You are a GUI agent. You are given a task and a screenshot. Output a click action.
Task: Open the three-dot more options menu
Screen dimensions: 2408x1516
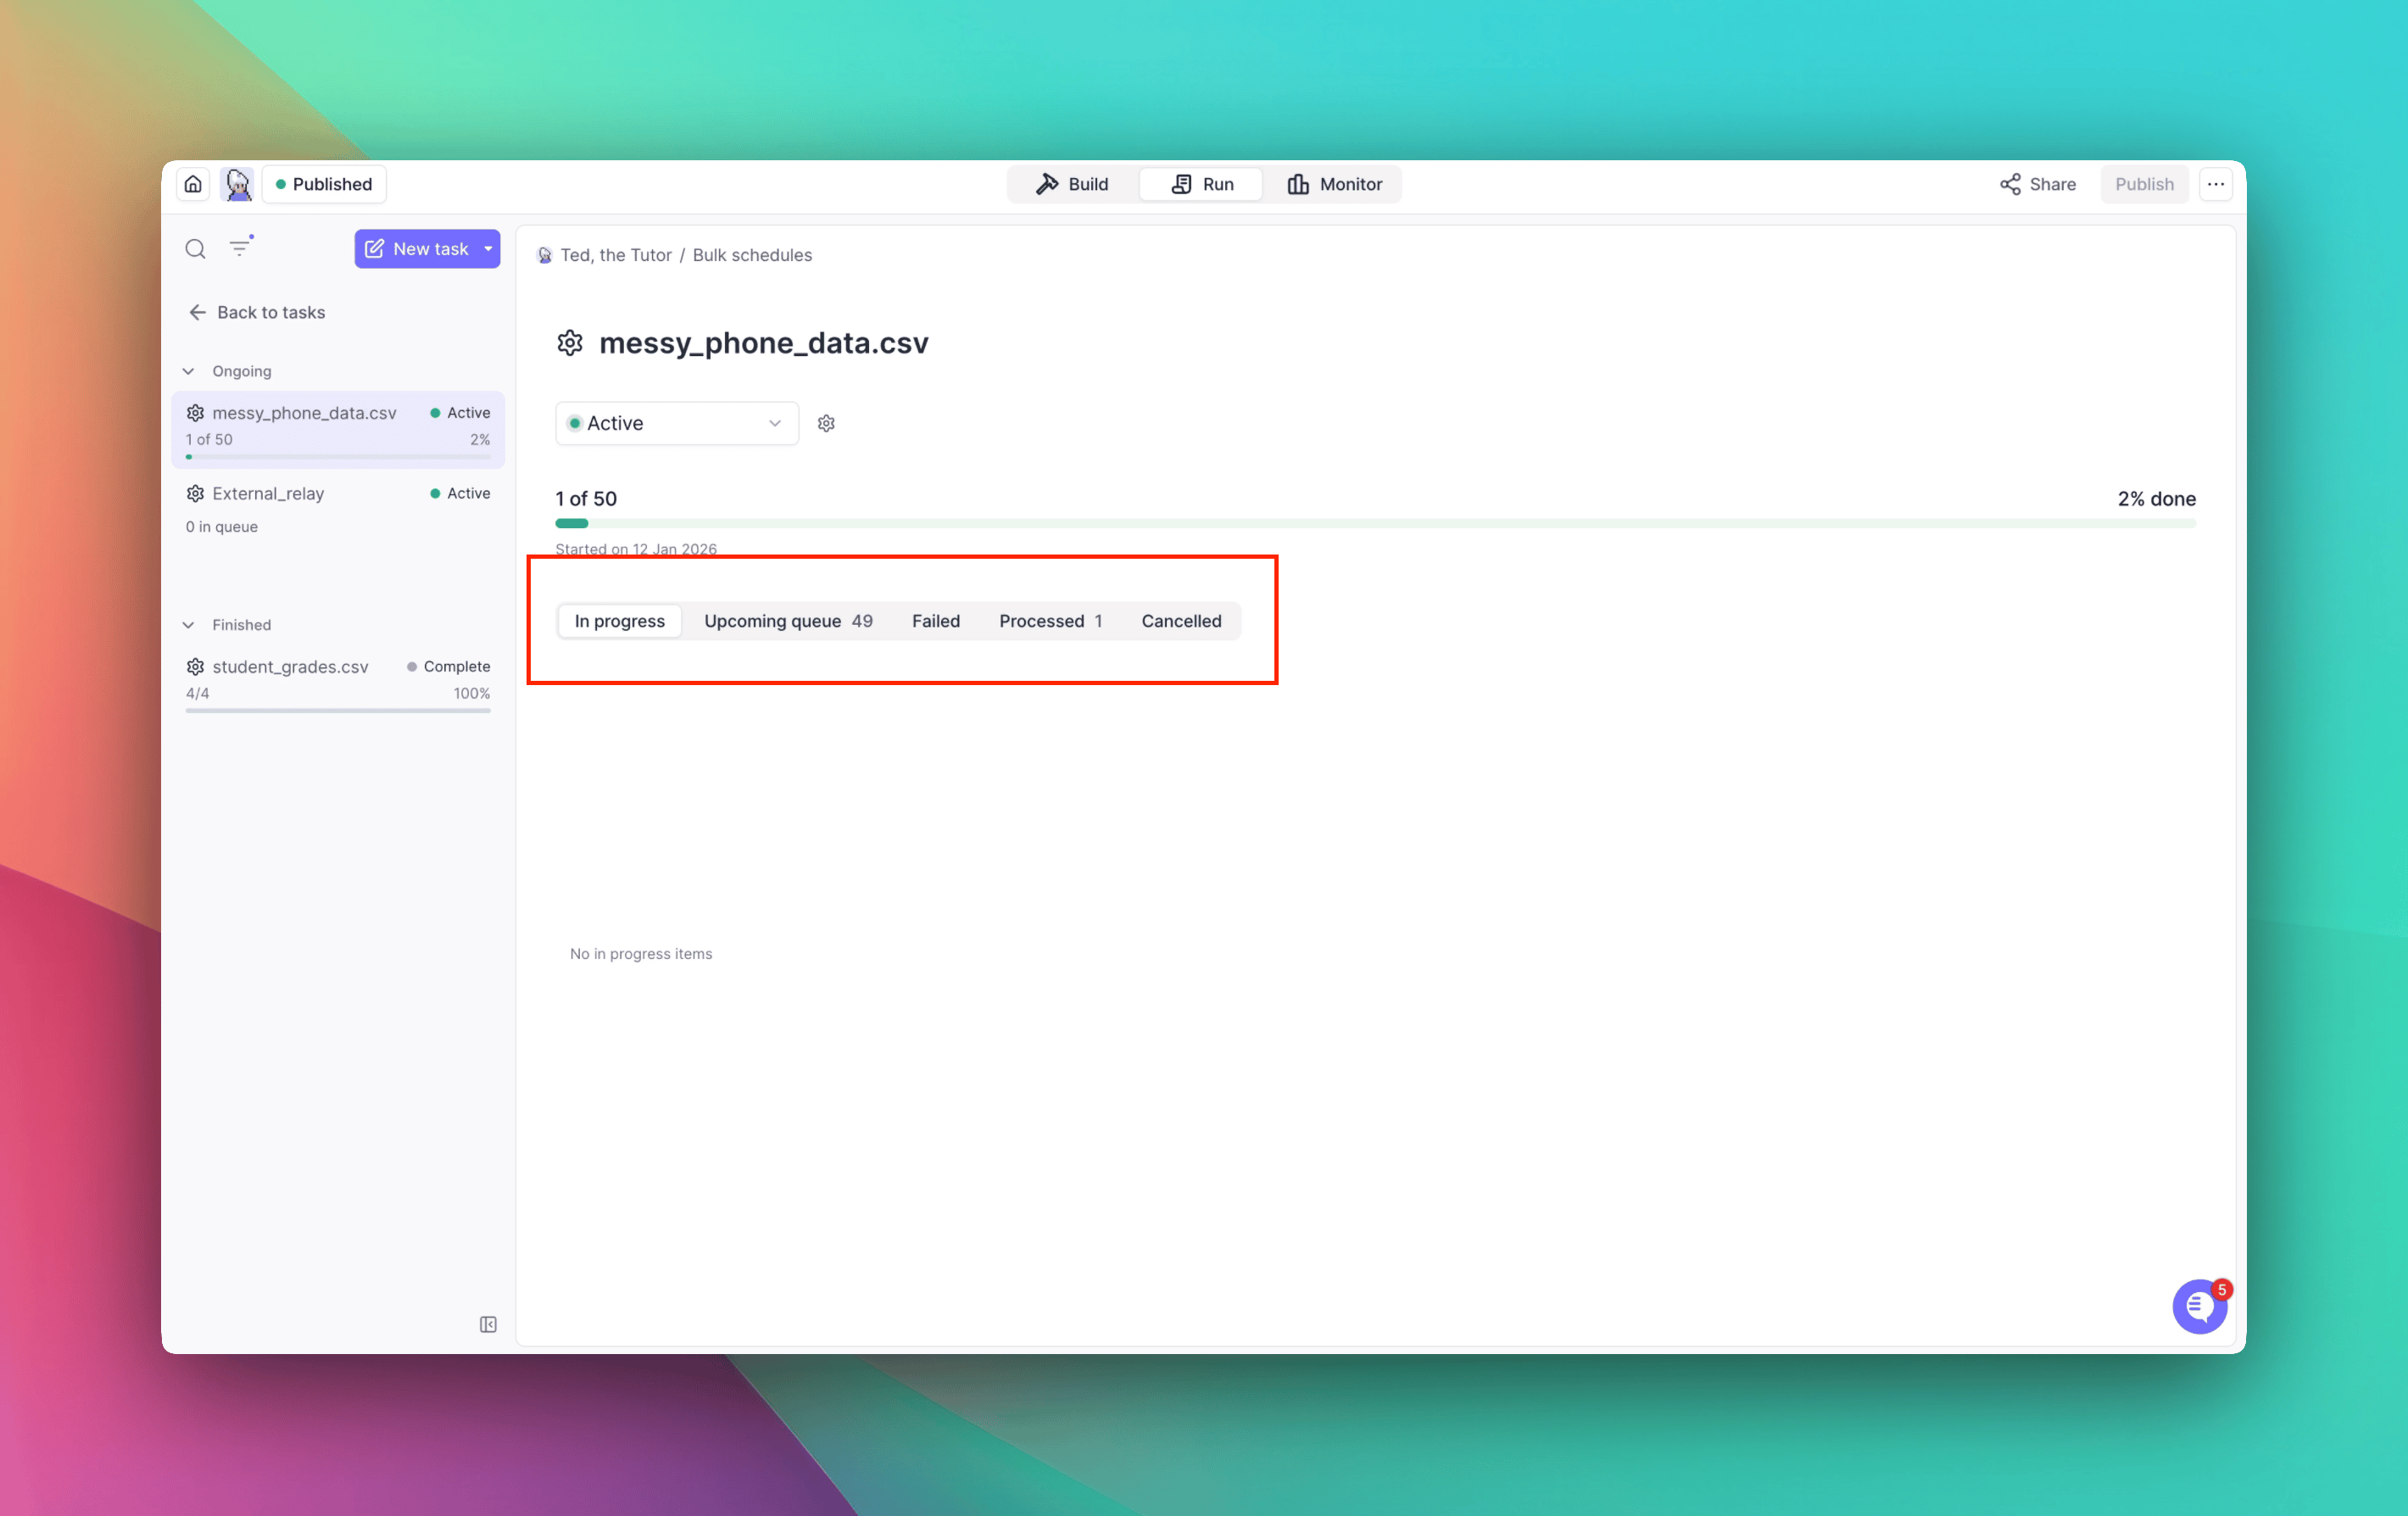(2216, 184)
